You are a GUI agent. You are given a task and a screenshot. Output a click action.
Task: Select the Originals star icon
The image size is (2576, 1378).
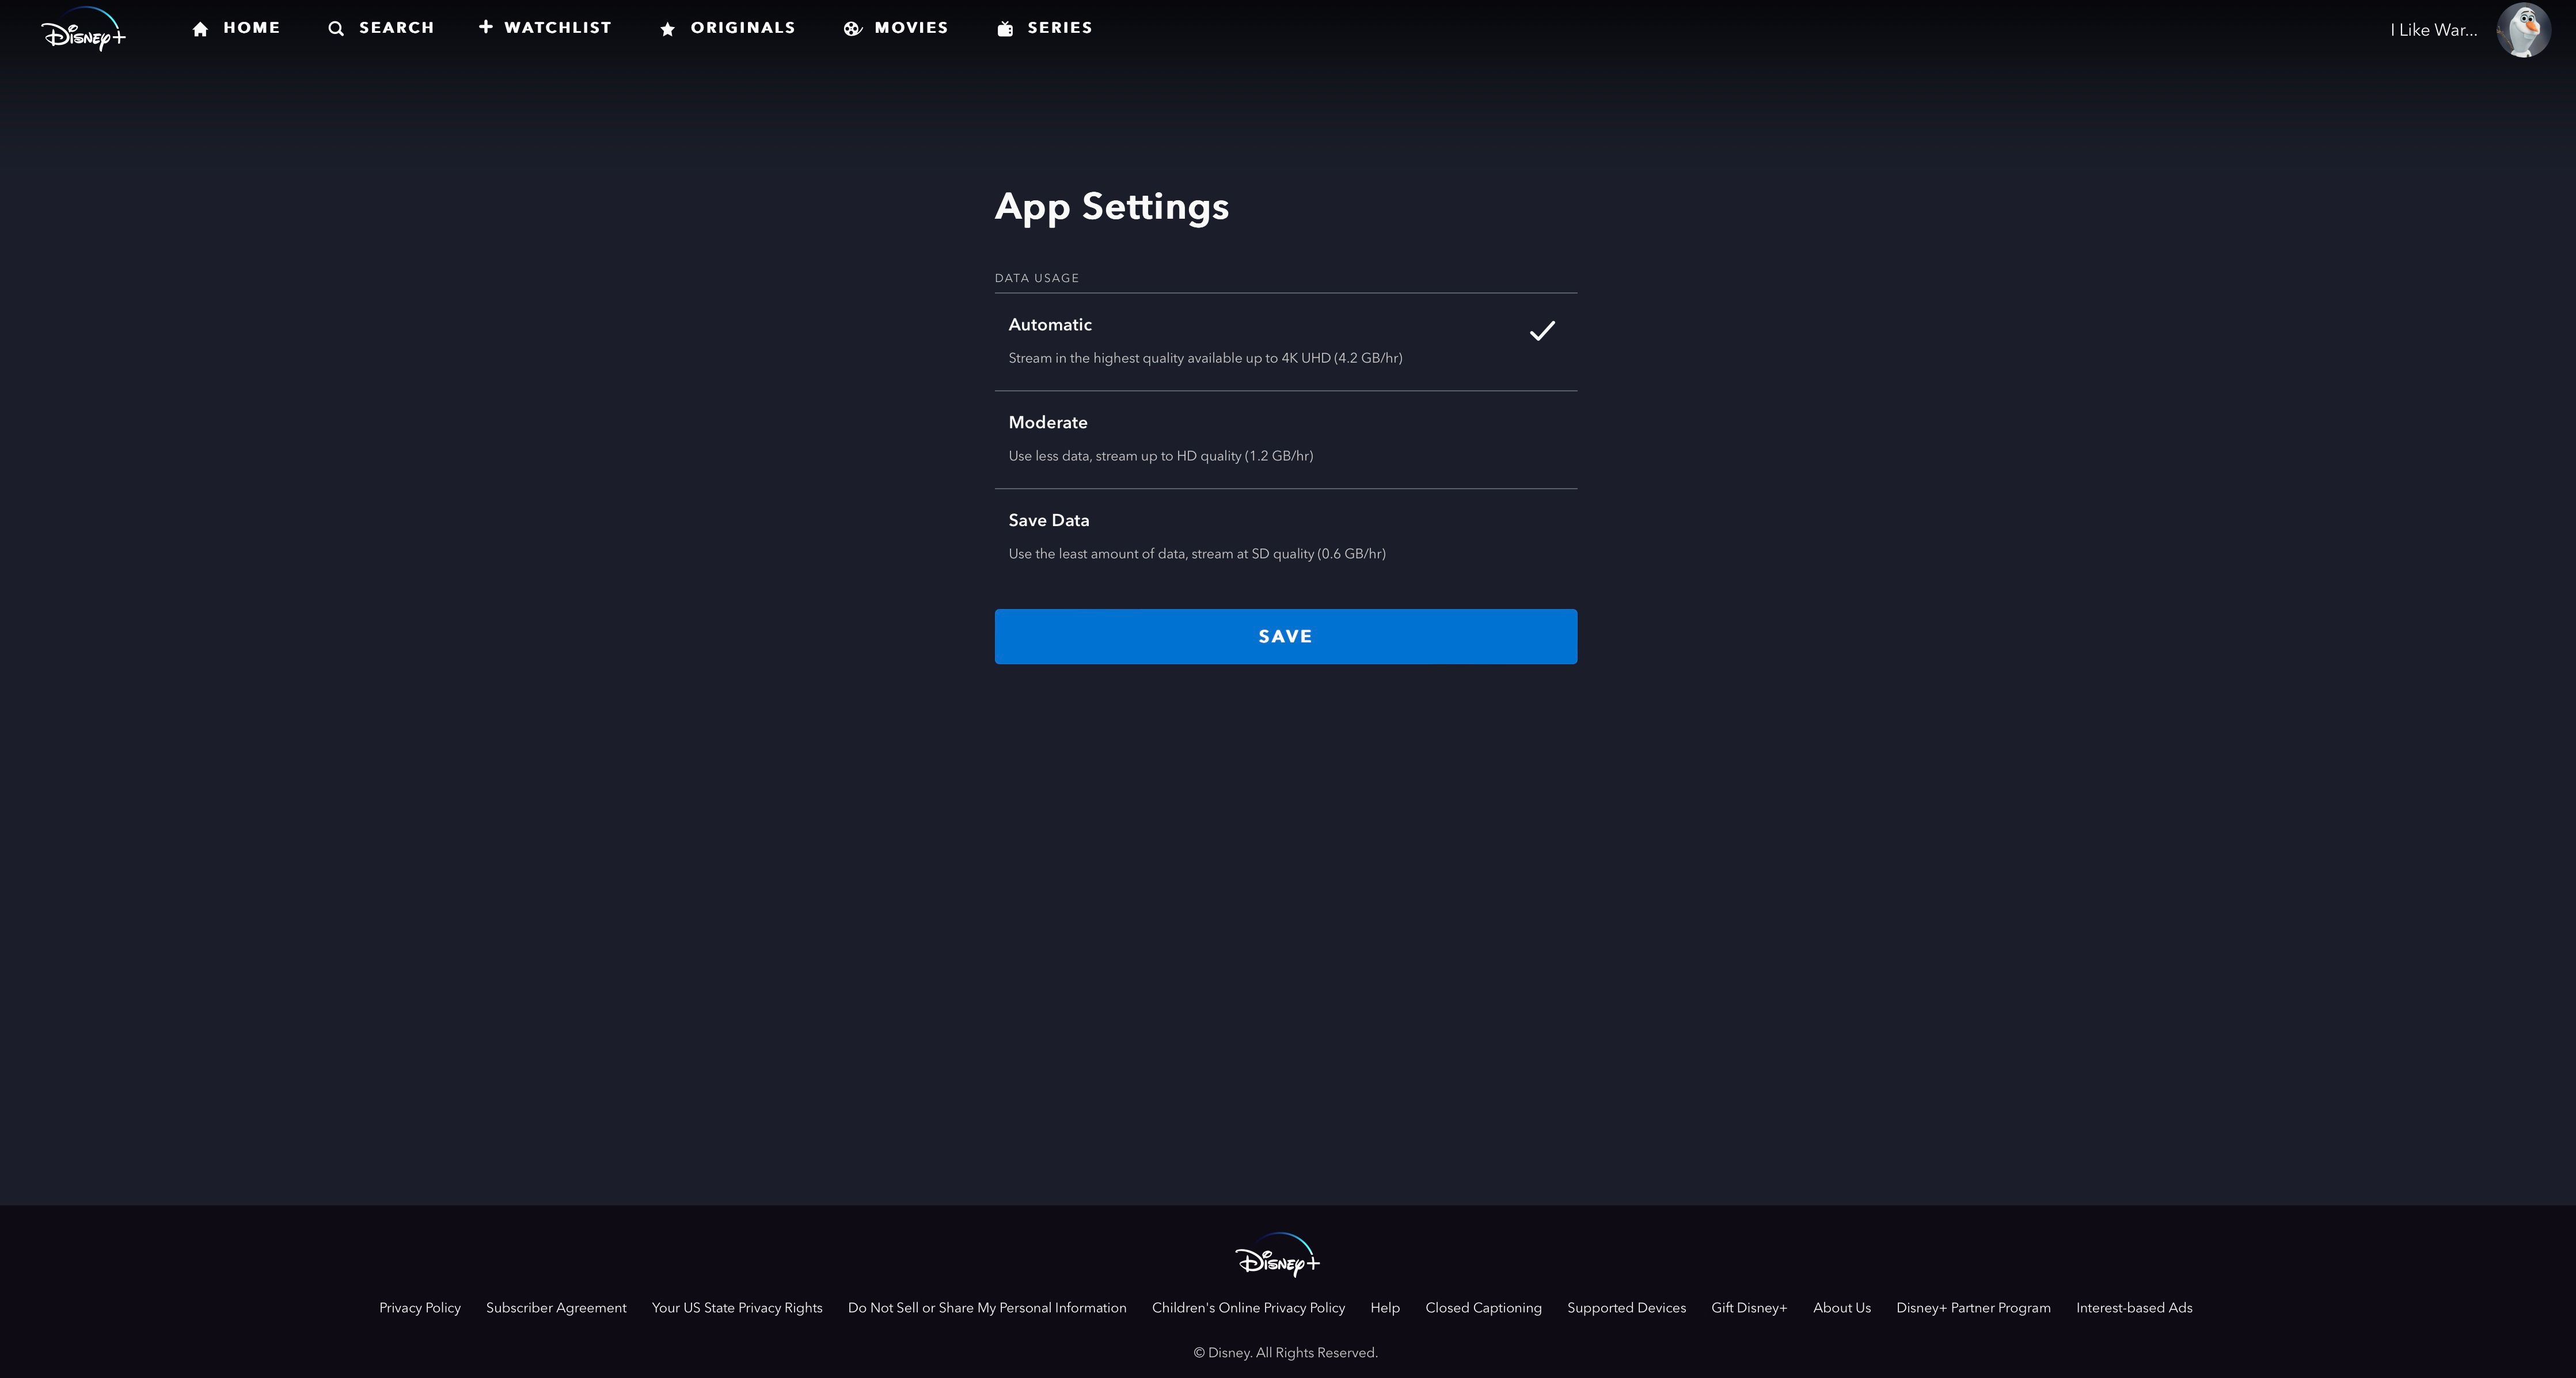[667, 27]
